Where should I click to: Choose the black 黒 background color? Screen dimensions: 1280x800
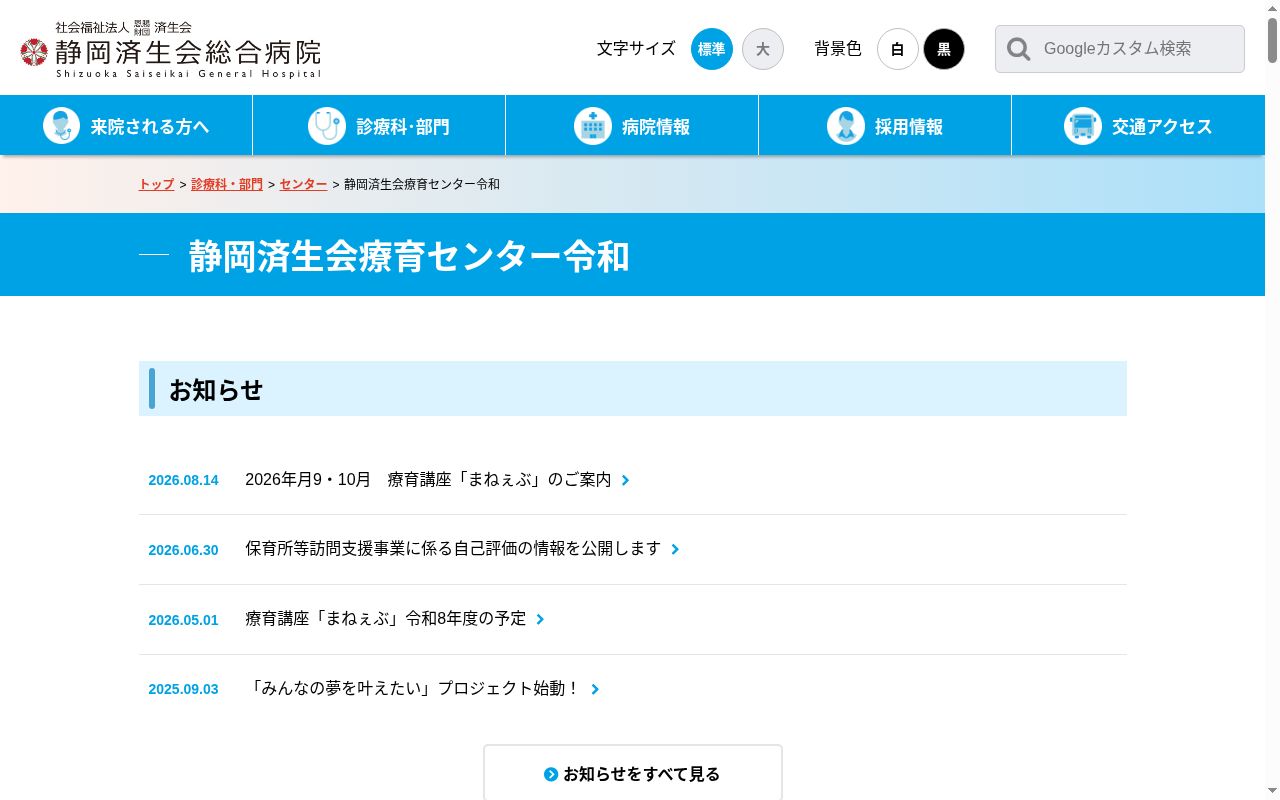(944, 49)
